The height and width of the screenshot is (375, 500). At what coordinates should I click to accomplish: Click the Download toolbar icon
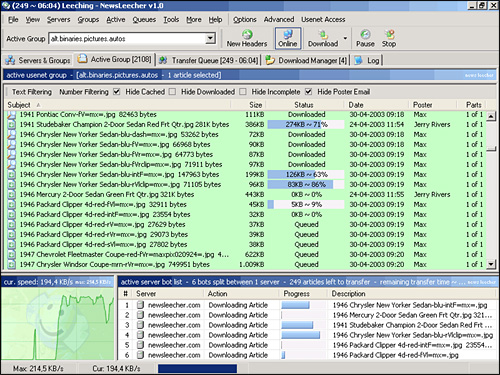point(323,34)
